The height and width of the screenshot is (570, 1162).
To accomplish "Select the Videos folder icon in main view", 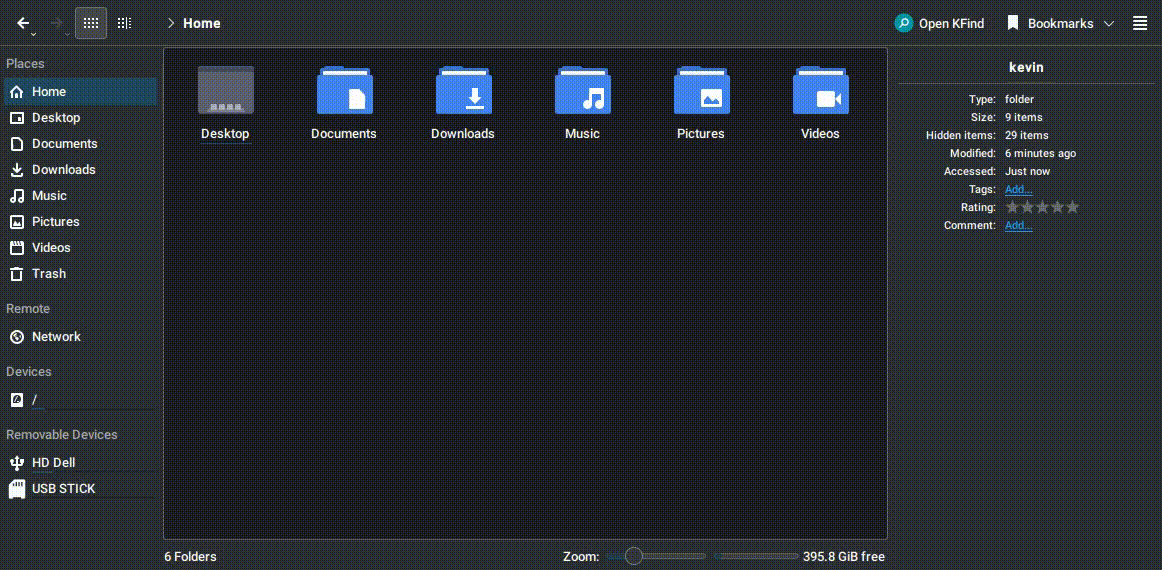I will point(820,90).
